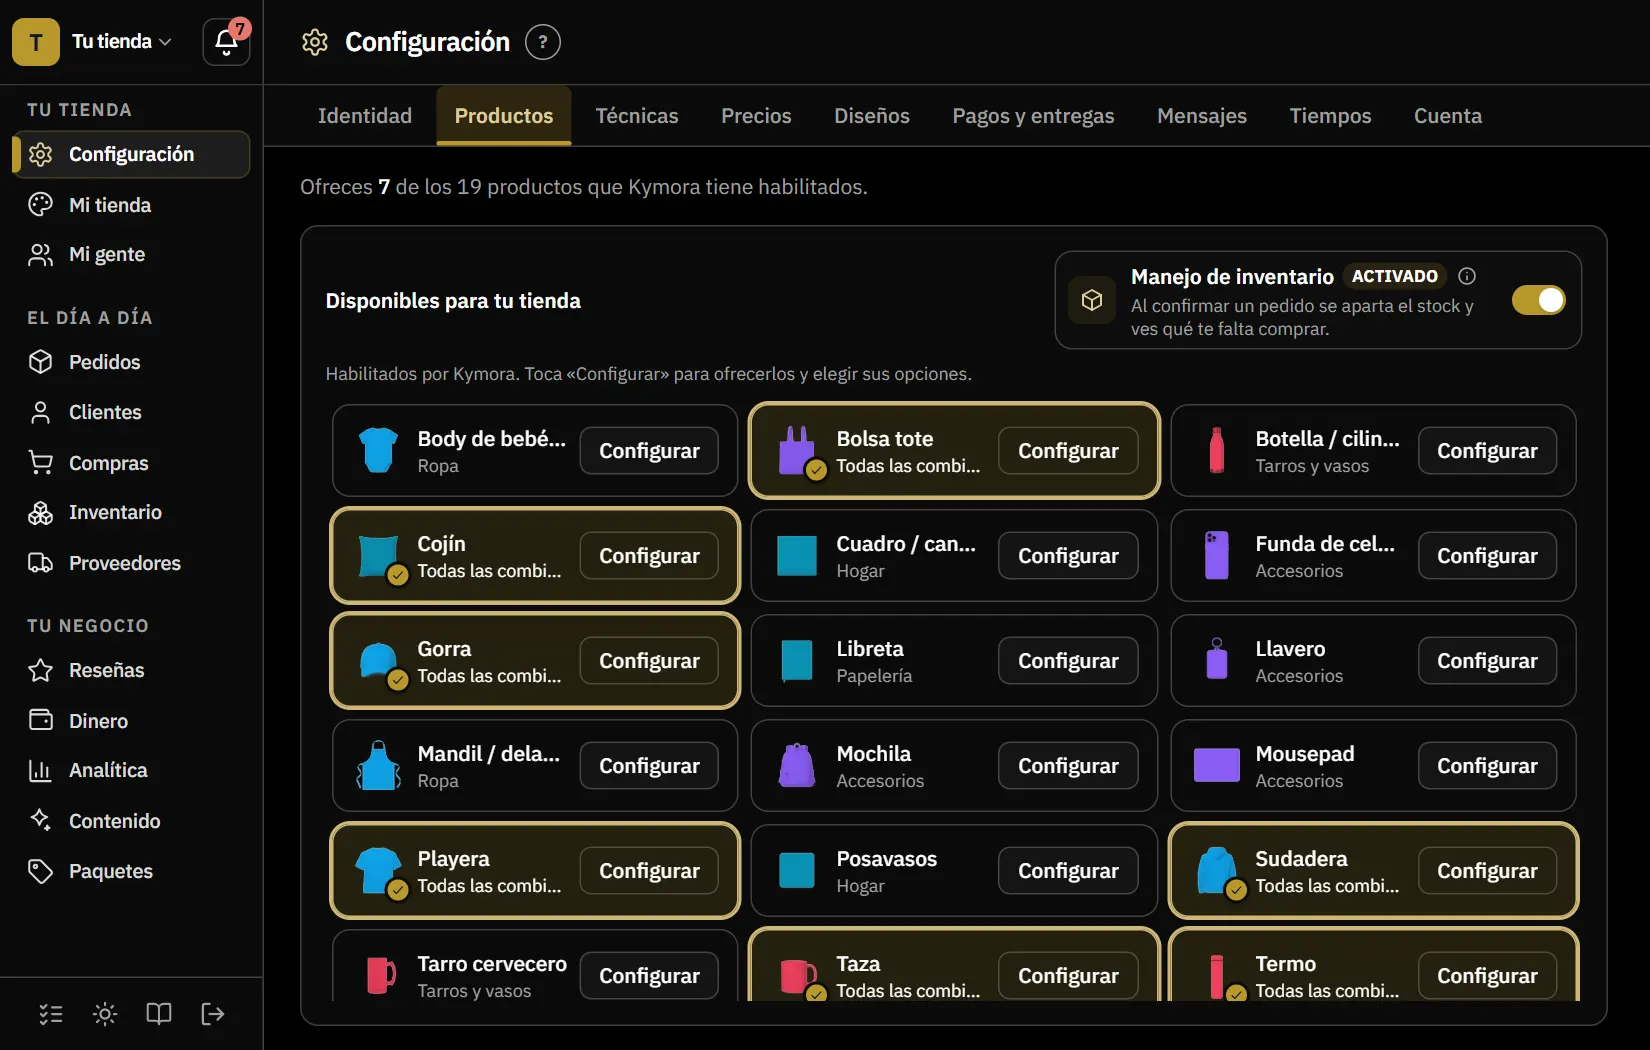The image size is (1650, 1050).
Task: Click the Funda de celular icon
Action: coord(1217,556)
